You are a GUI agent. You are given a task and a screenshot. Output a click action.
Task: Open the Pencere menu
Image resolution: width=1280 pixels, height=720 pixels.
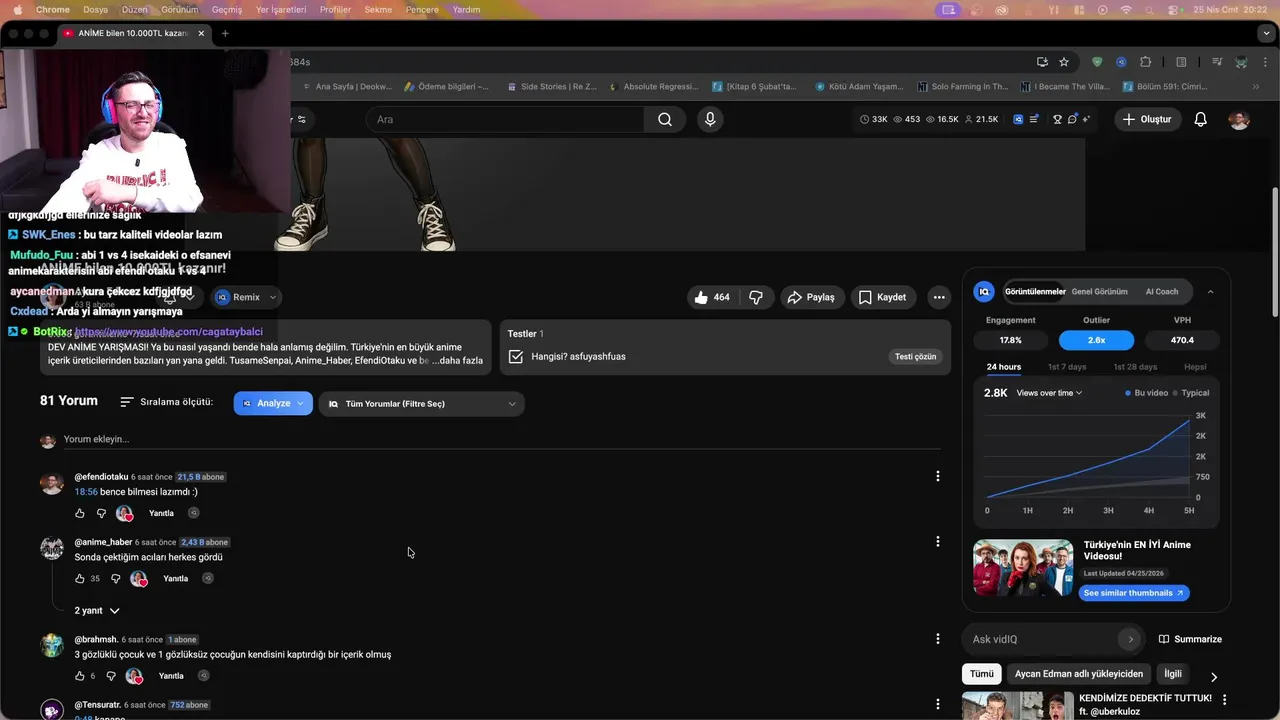(422, 9)
